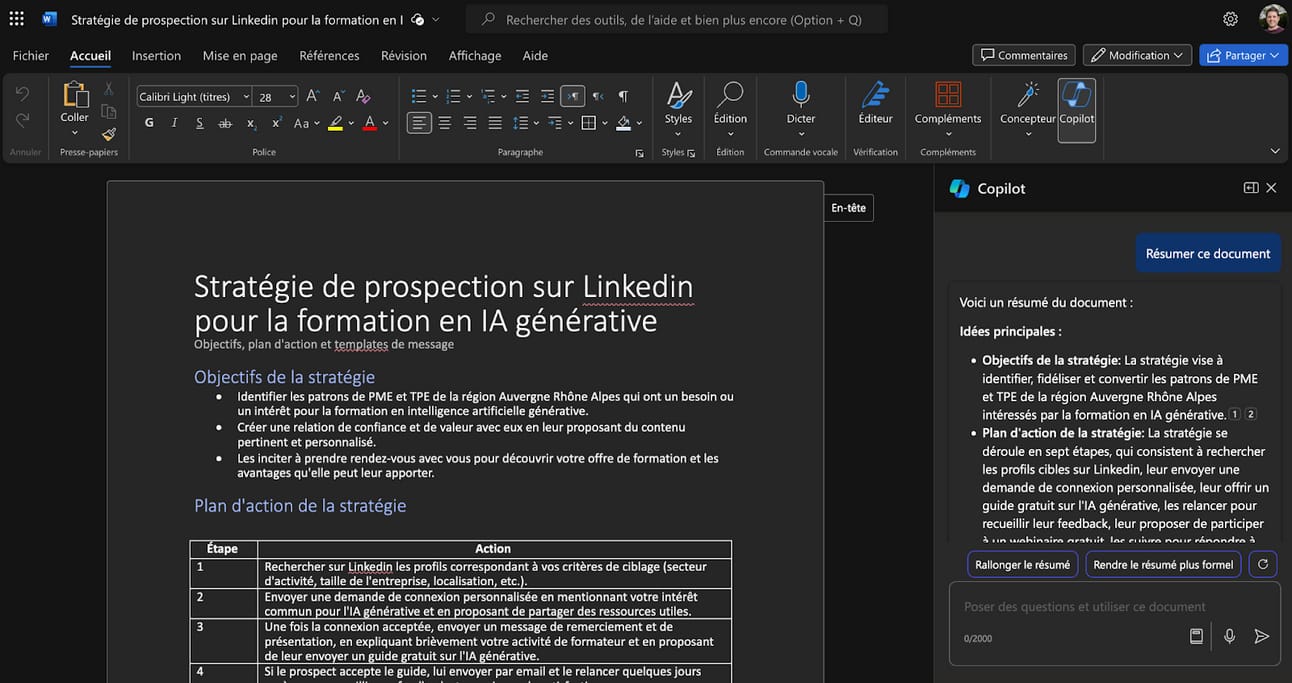Image resolution: width=1292 pixels, height=683 pixels.
Task: Click the Rallonger le résumé suggestion
Action: click(x=1022, y=564)
